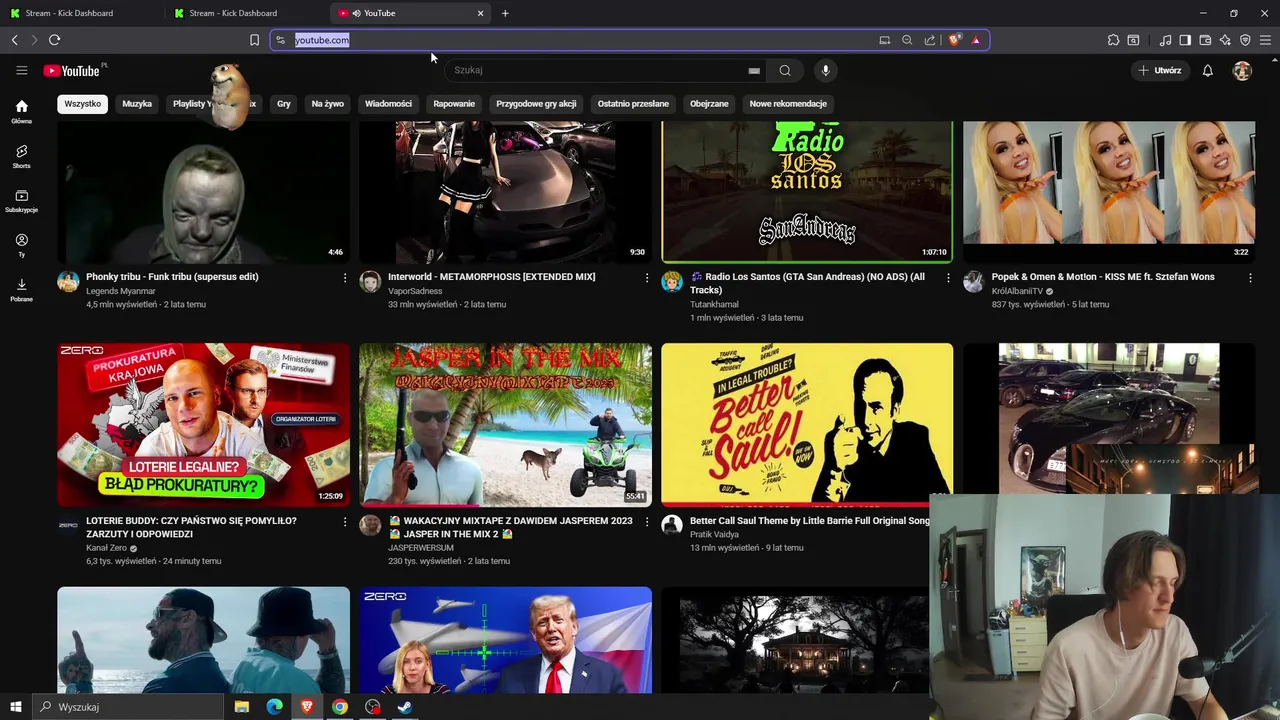Go to Główna in the sidebar
1280x720 pixels.
coord(21,111)
